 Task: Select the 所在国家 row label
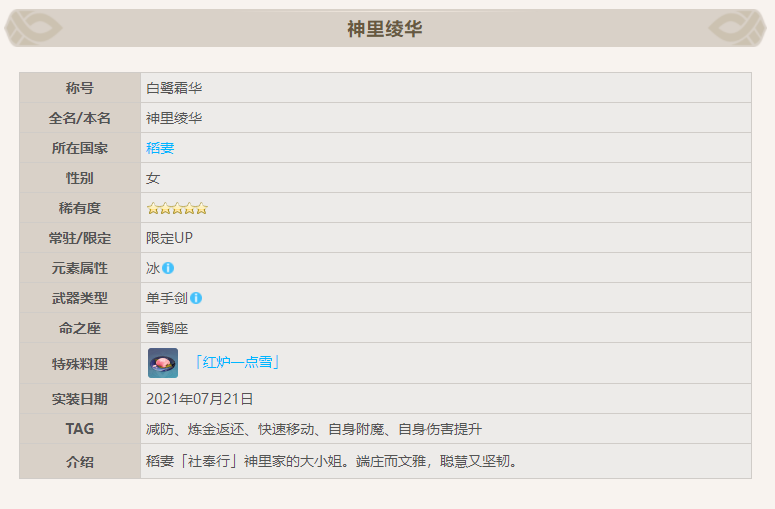80,148
